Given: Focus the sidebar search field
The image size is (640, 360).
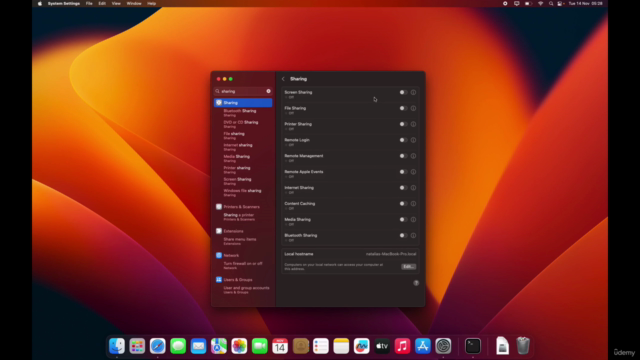Looking at the screenshot, I should (243, 91).
